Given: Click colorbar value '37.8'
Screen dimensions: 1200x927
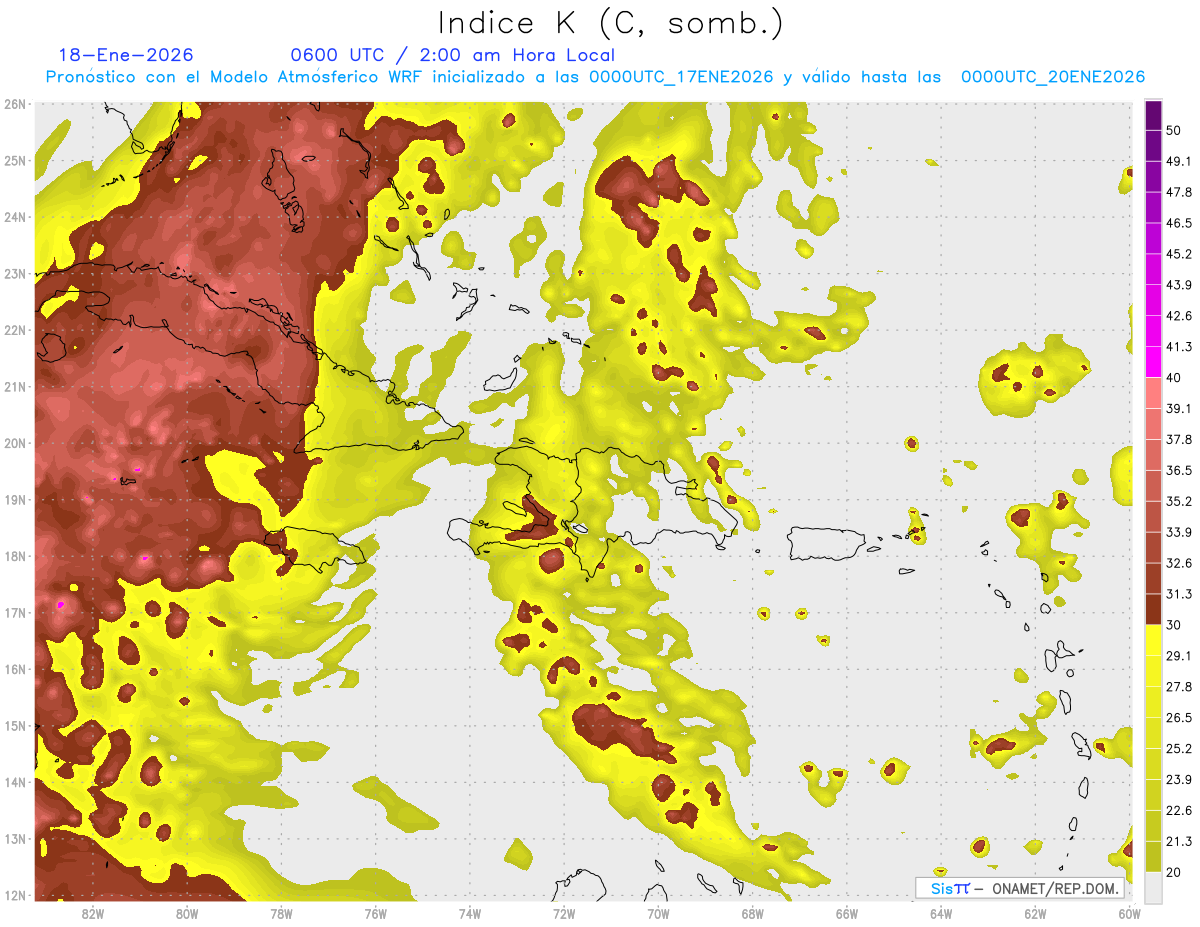Looking at the screenshot, I should pos(1179,439).
